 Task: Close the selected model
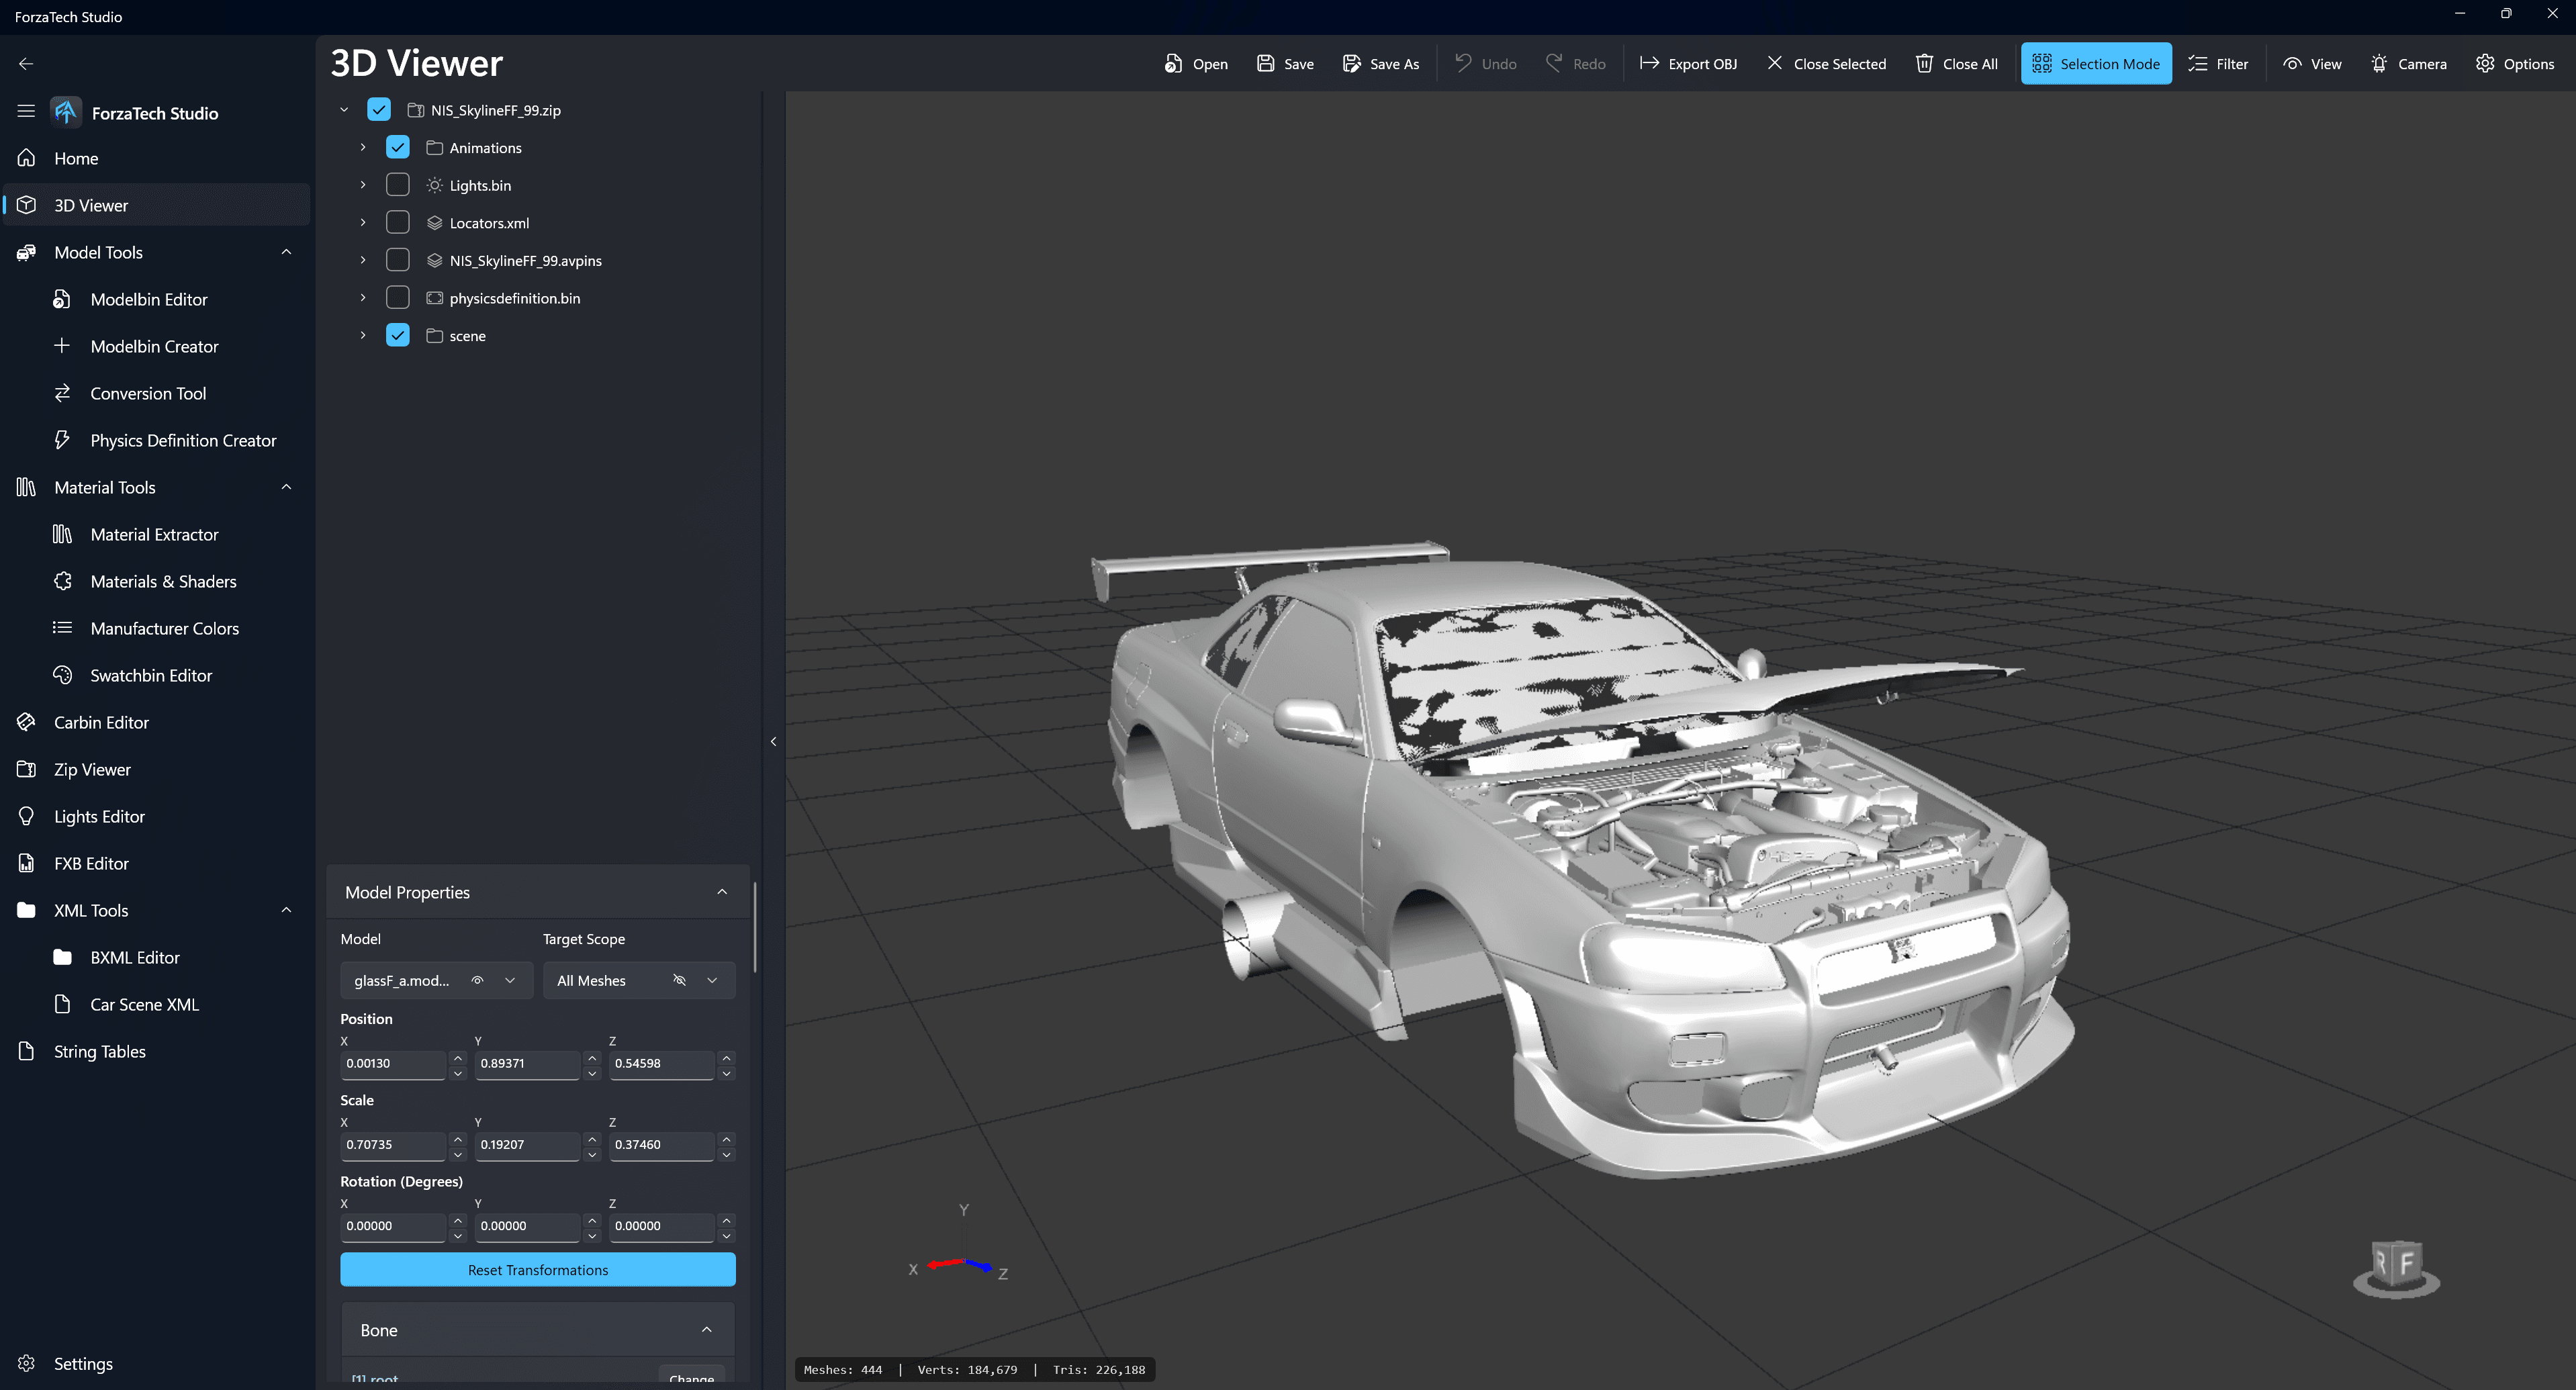coord(1826,64)
